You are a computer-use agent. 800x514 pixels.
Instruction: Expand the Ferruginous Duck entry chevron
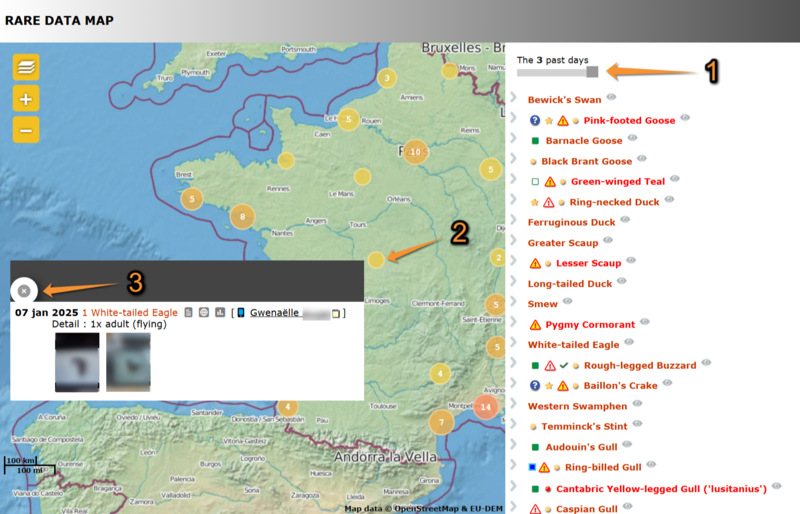coord(513,223)
